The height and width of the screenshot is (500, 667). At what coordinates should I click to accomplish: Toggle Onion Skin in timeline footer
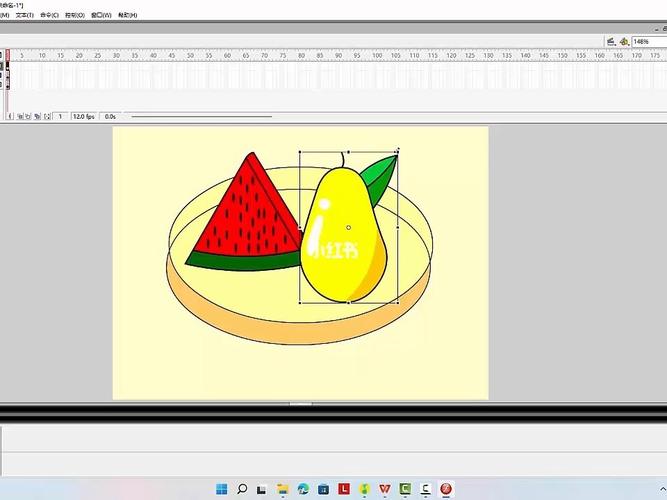pyautogui.click(x=20, y=116)
